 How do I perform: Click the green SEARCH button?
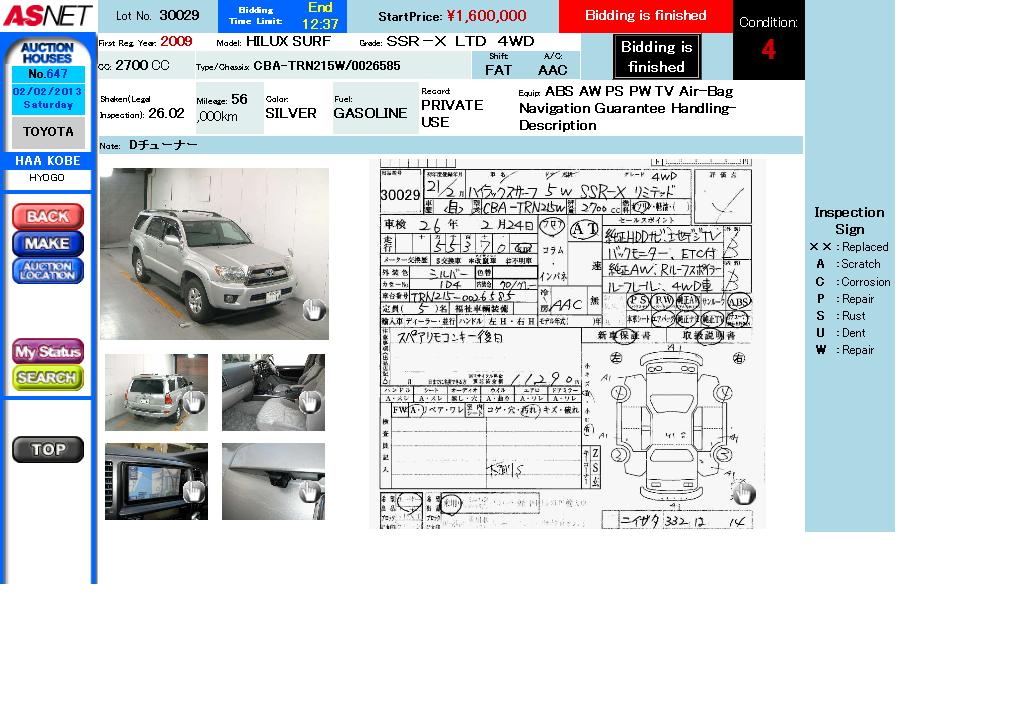47,378
